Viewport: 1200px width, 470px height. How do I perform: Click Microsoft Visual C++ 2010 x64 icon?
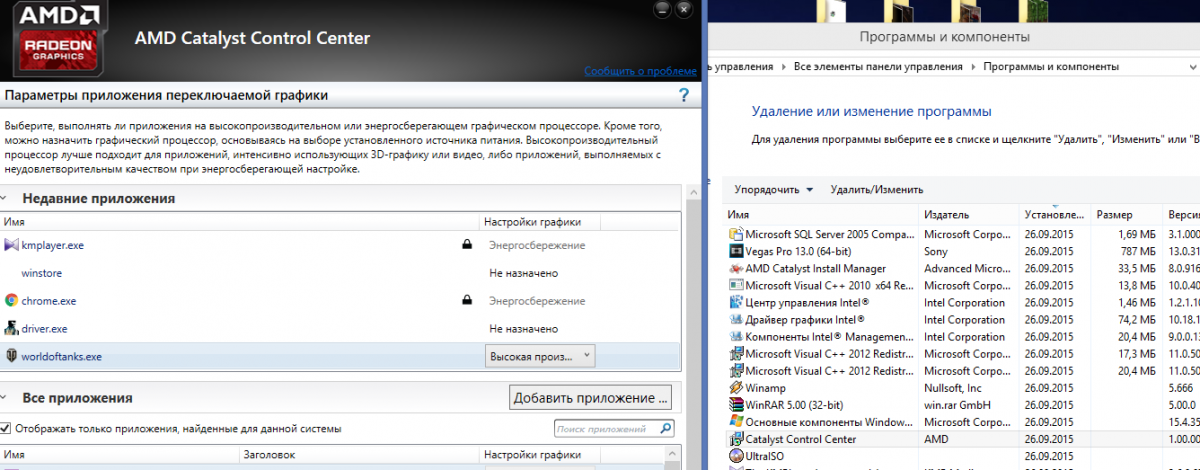coord(736,285)
